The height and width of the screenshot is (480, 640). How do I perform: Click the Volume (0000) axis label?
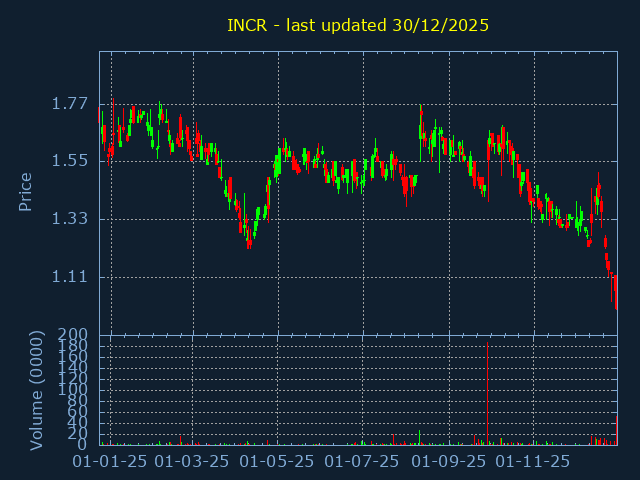(x=37, y=389)
